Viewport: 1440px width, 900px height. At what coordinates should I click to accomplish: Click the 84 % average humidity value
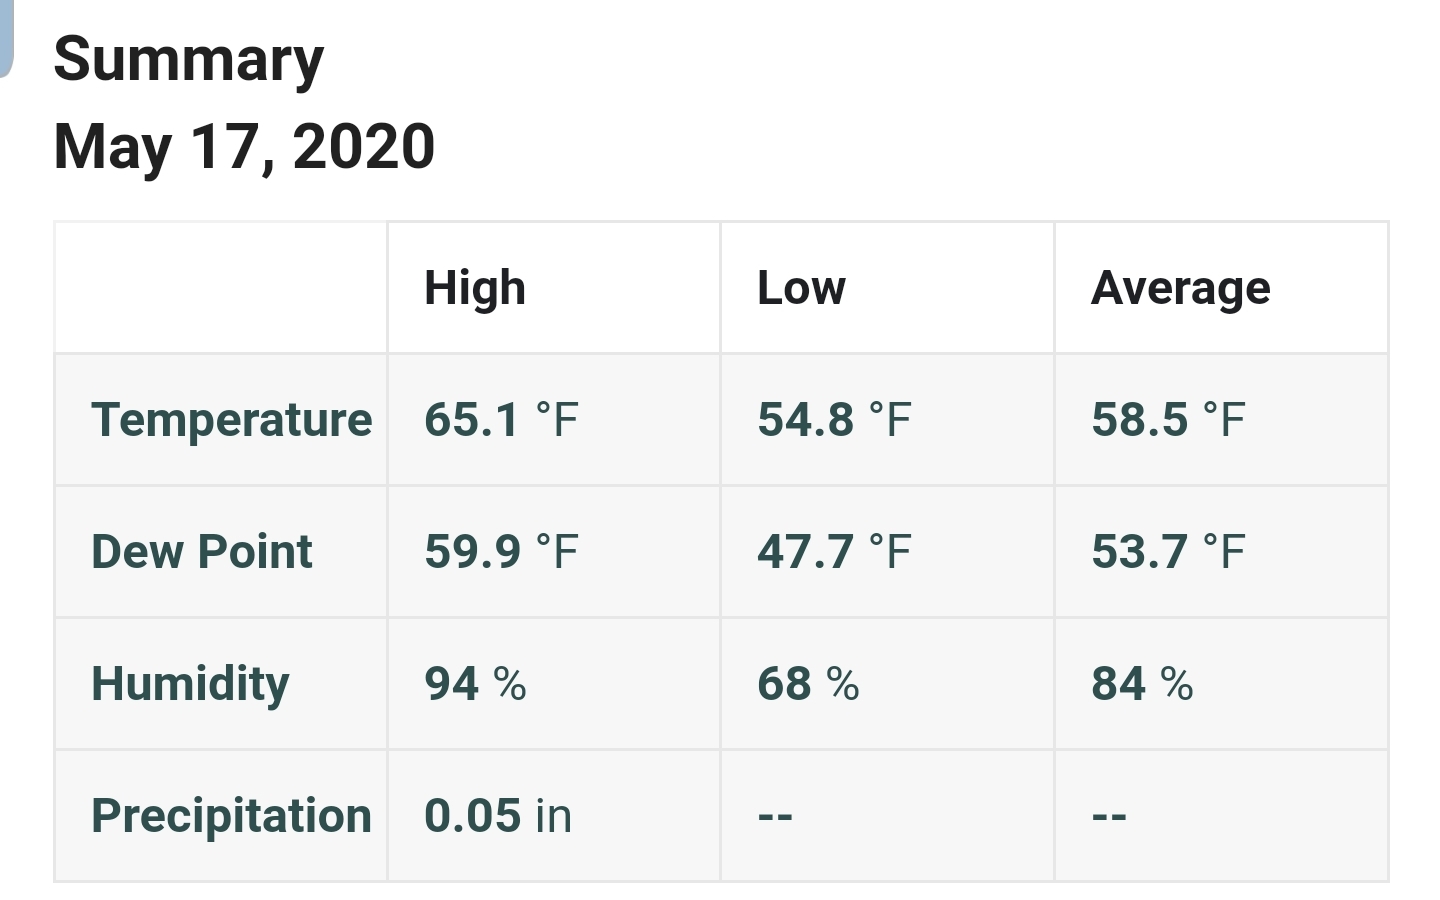(x=1142, y=684)
